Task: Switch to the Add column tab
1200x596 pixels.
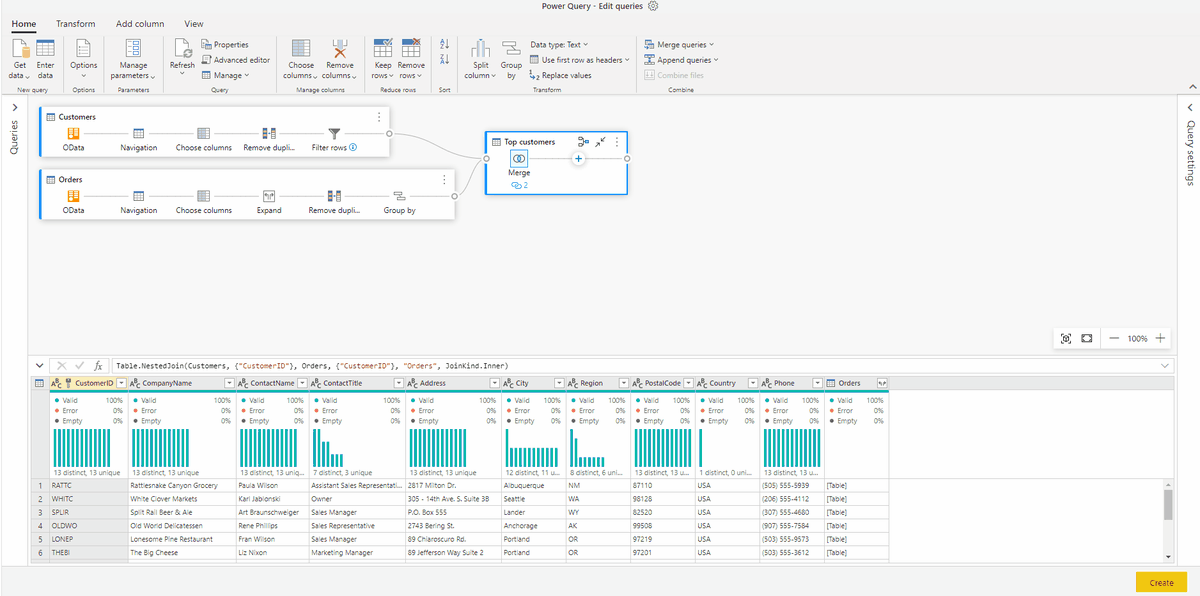Action: [140, 23]
